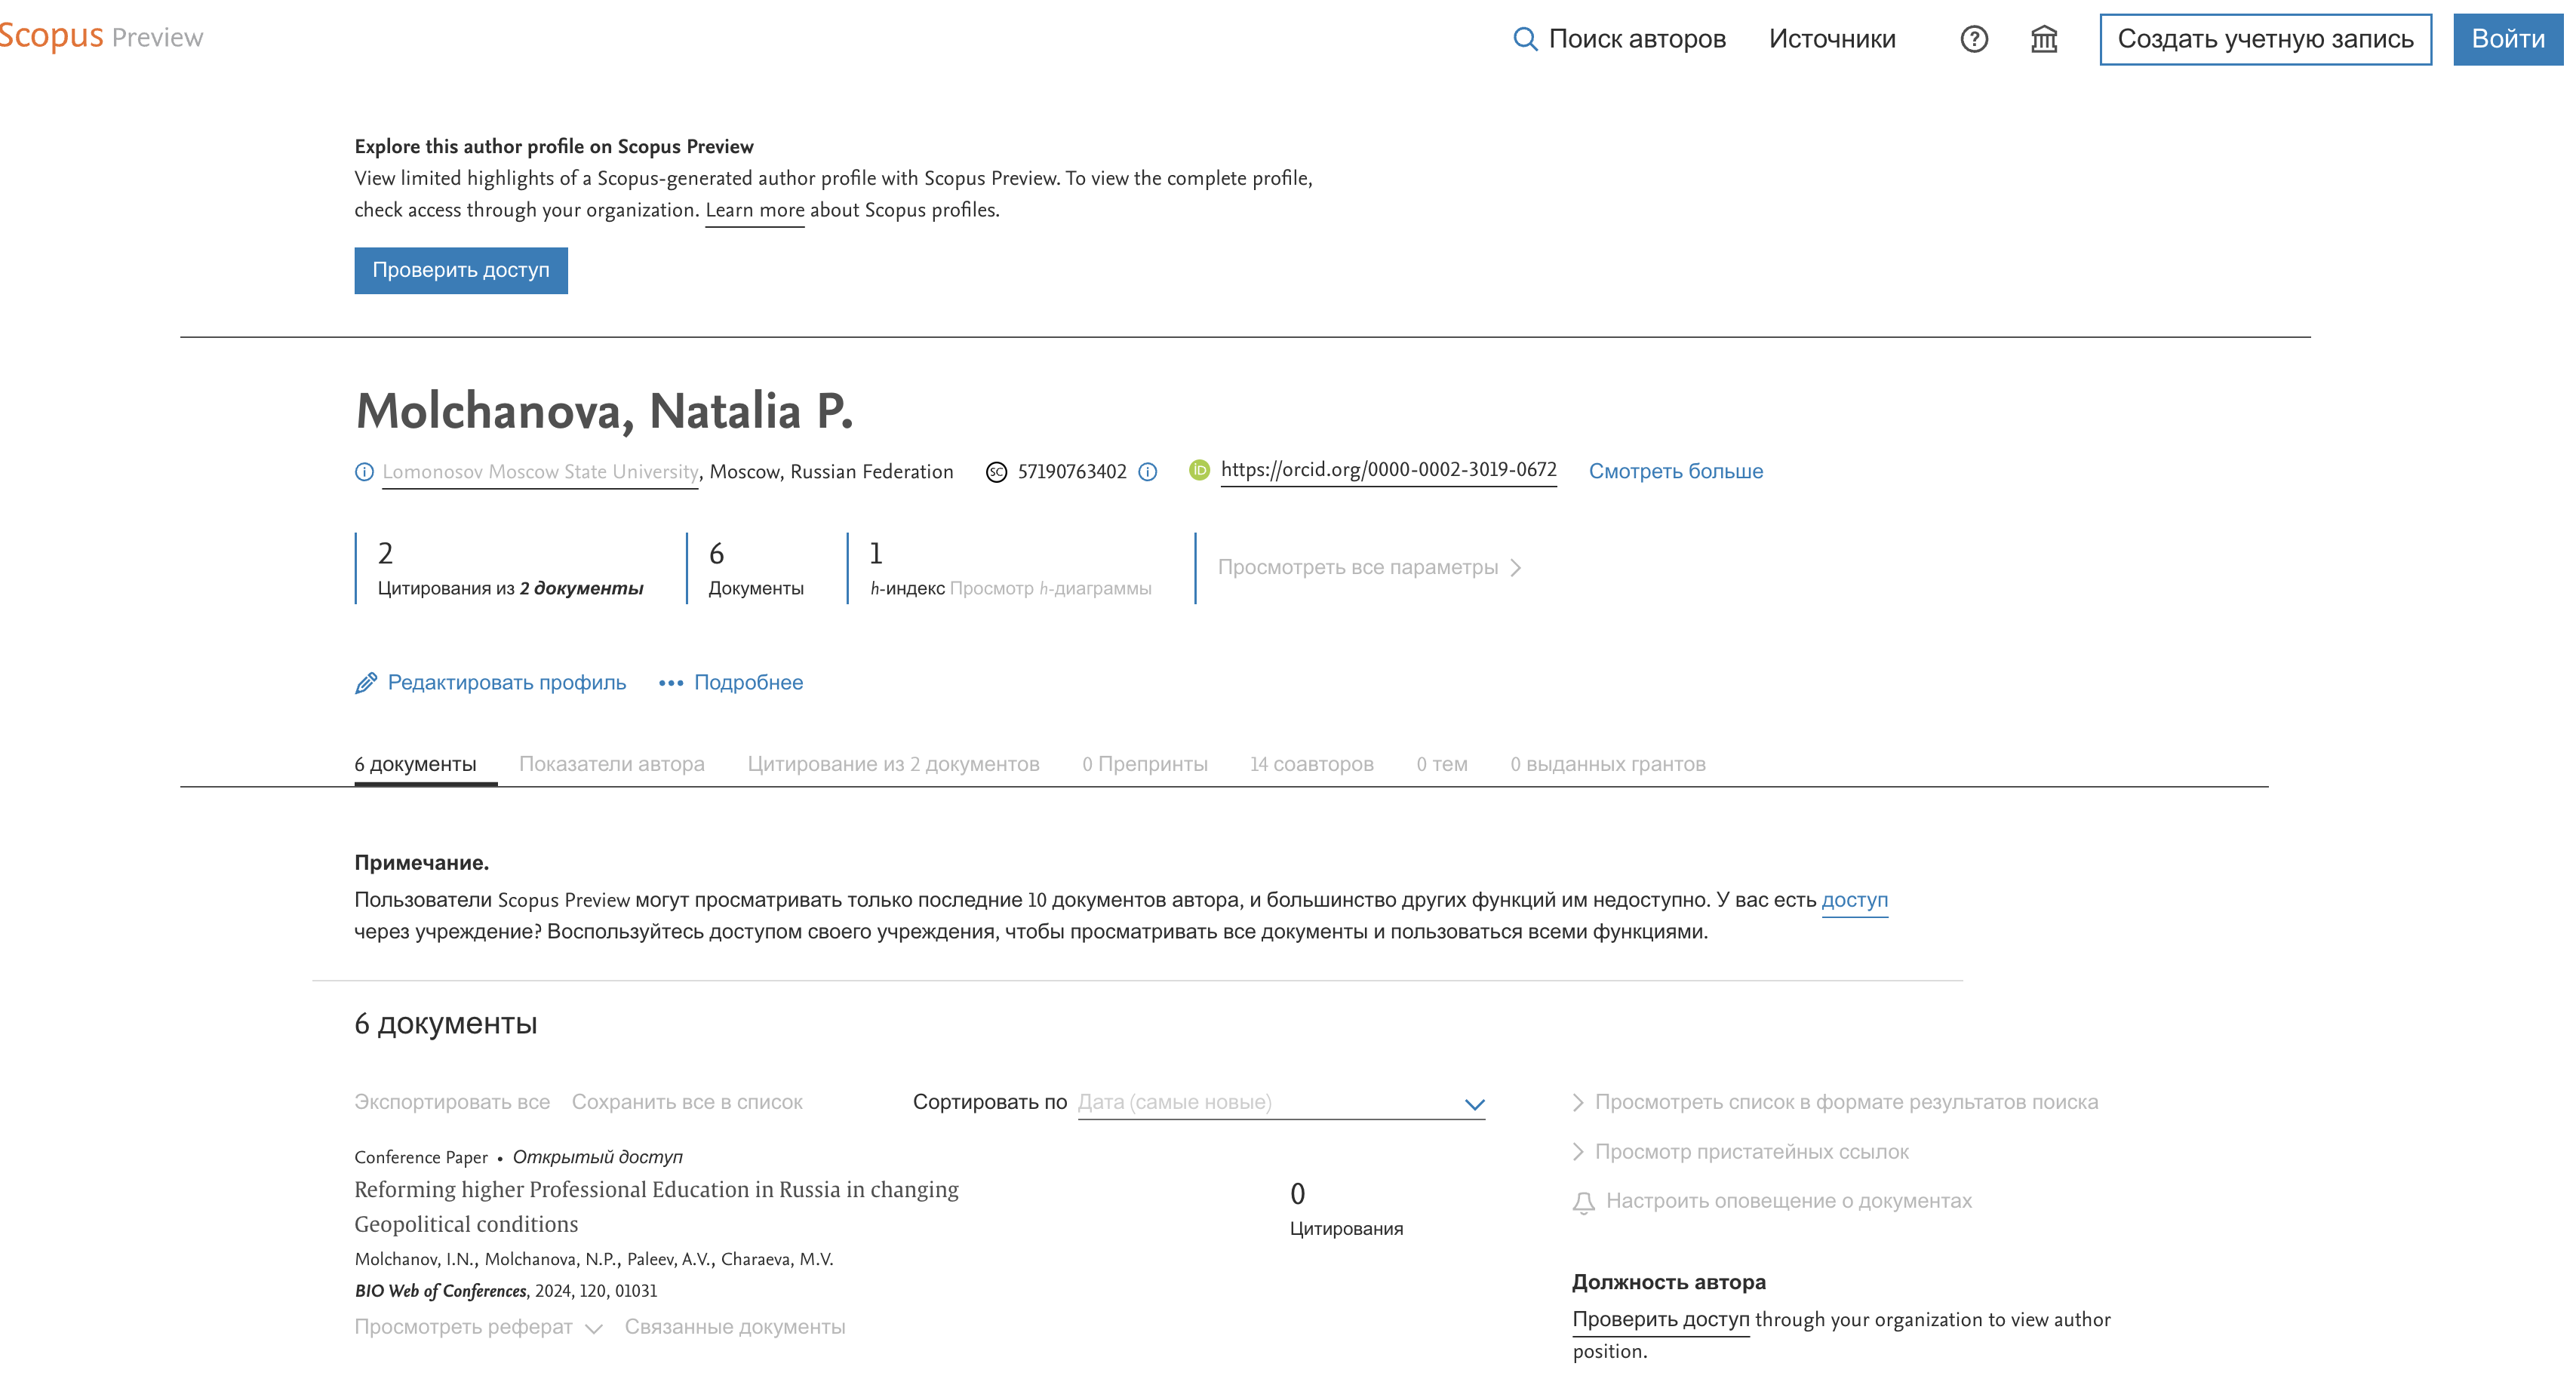Viewport: 2576px width, 1385px height.
Task: Click the h-индекс value 1
Action: tap(876, 553)
